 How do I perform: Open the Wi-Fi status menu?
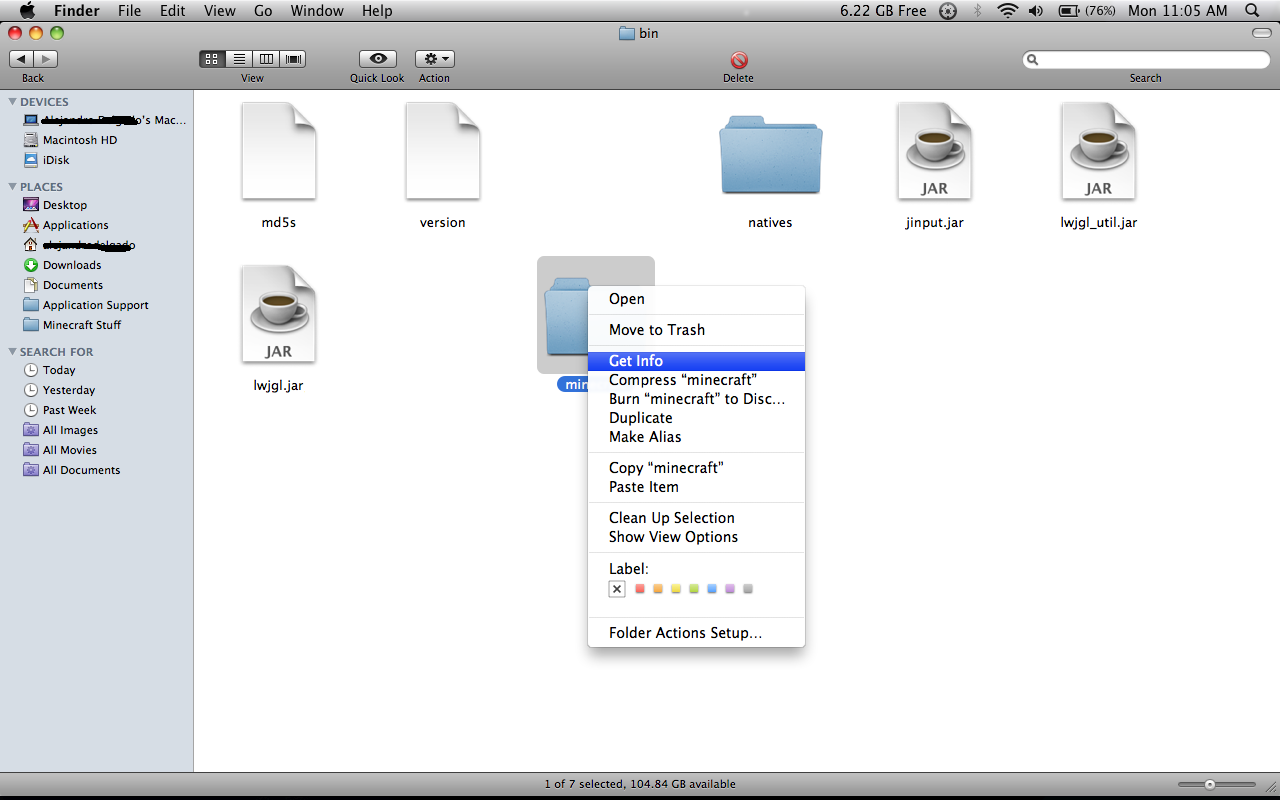click(x=1008, y=11)
